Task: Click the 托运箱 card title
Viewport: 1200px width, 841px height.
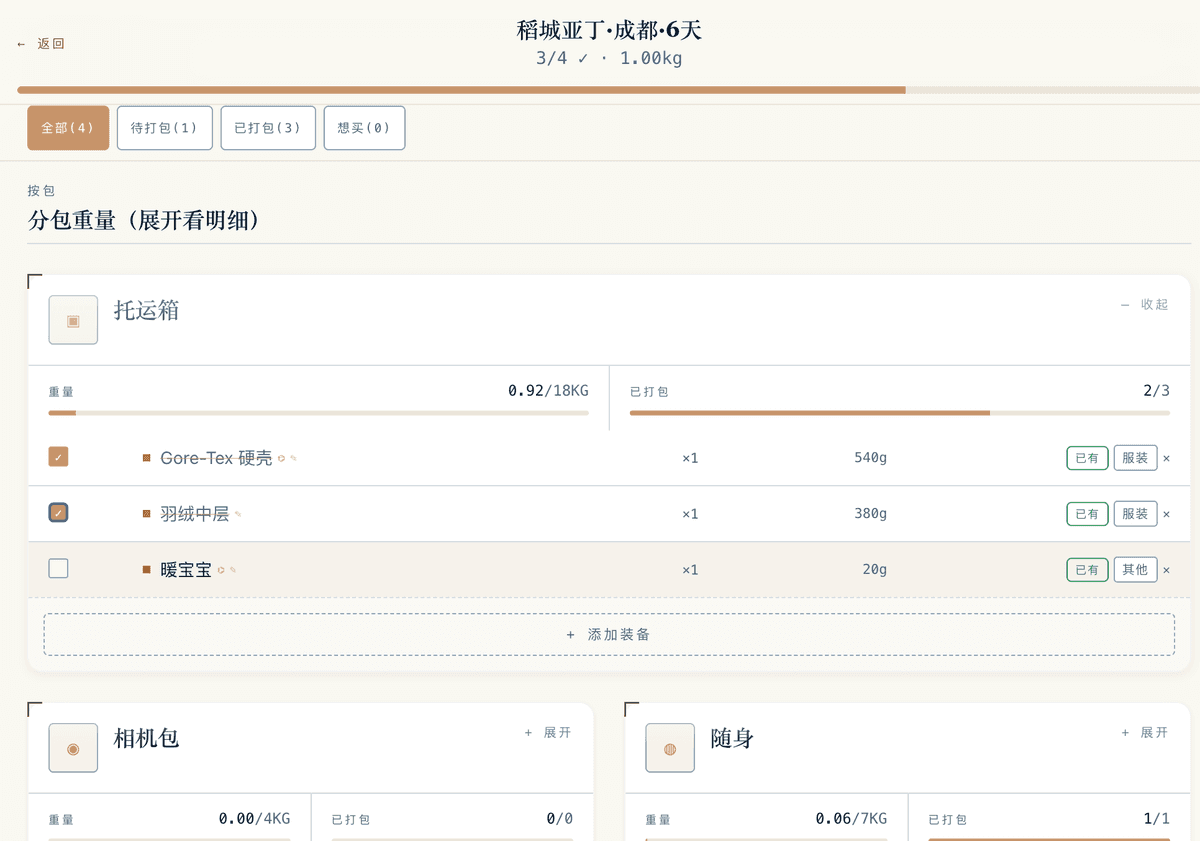Action: (x=146, y=310)
